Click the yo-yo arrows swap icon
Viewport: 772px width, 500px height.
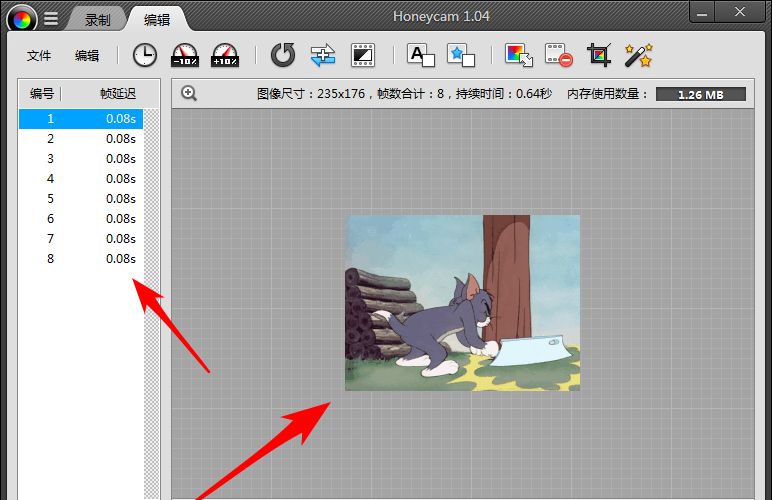pos(323,55)
